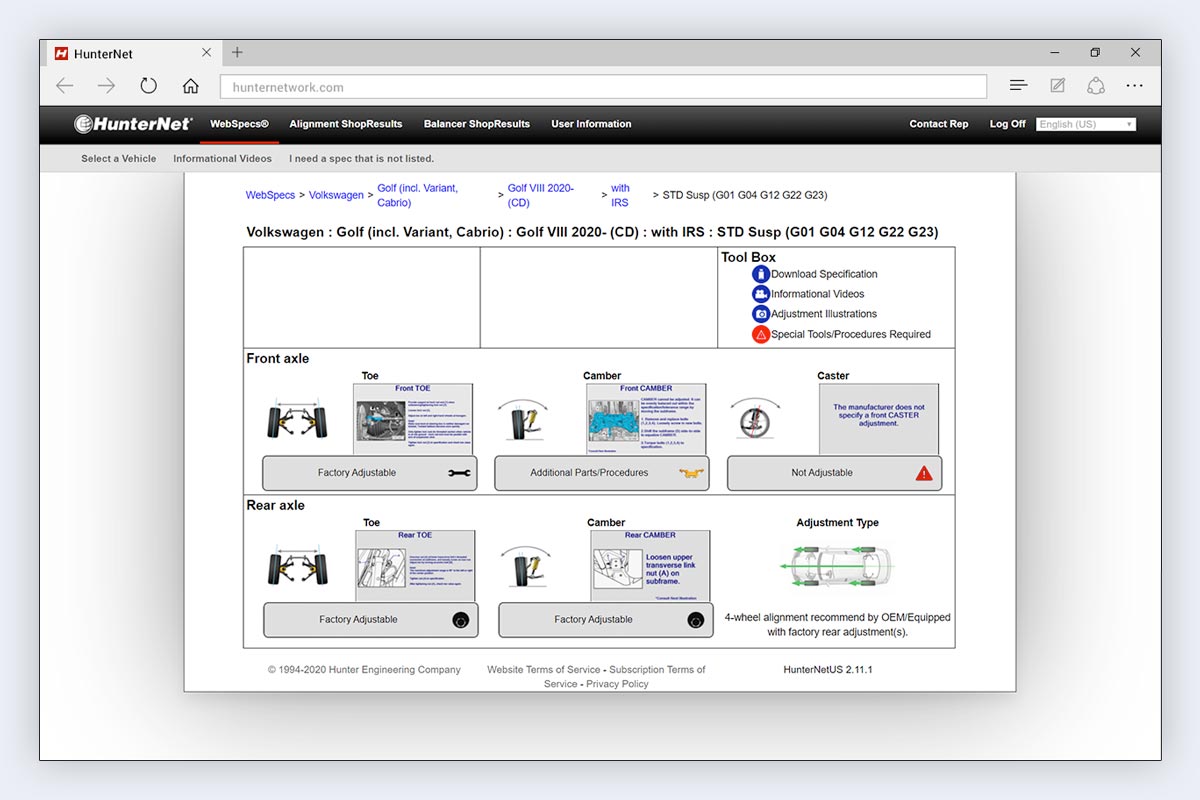The height and width of the screenshot is (800, 1200).
Task: Click the Not Adjustable caster button
Action: point(834,473)
